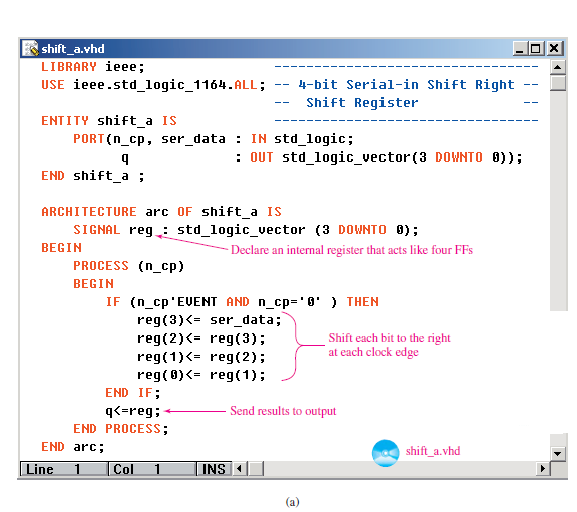The width and height of the screenshot is (577, 512).
Task: Click the n_cp'EVENT text in IF line
Action: click(177, 302)
